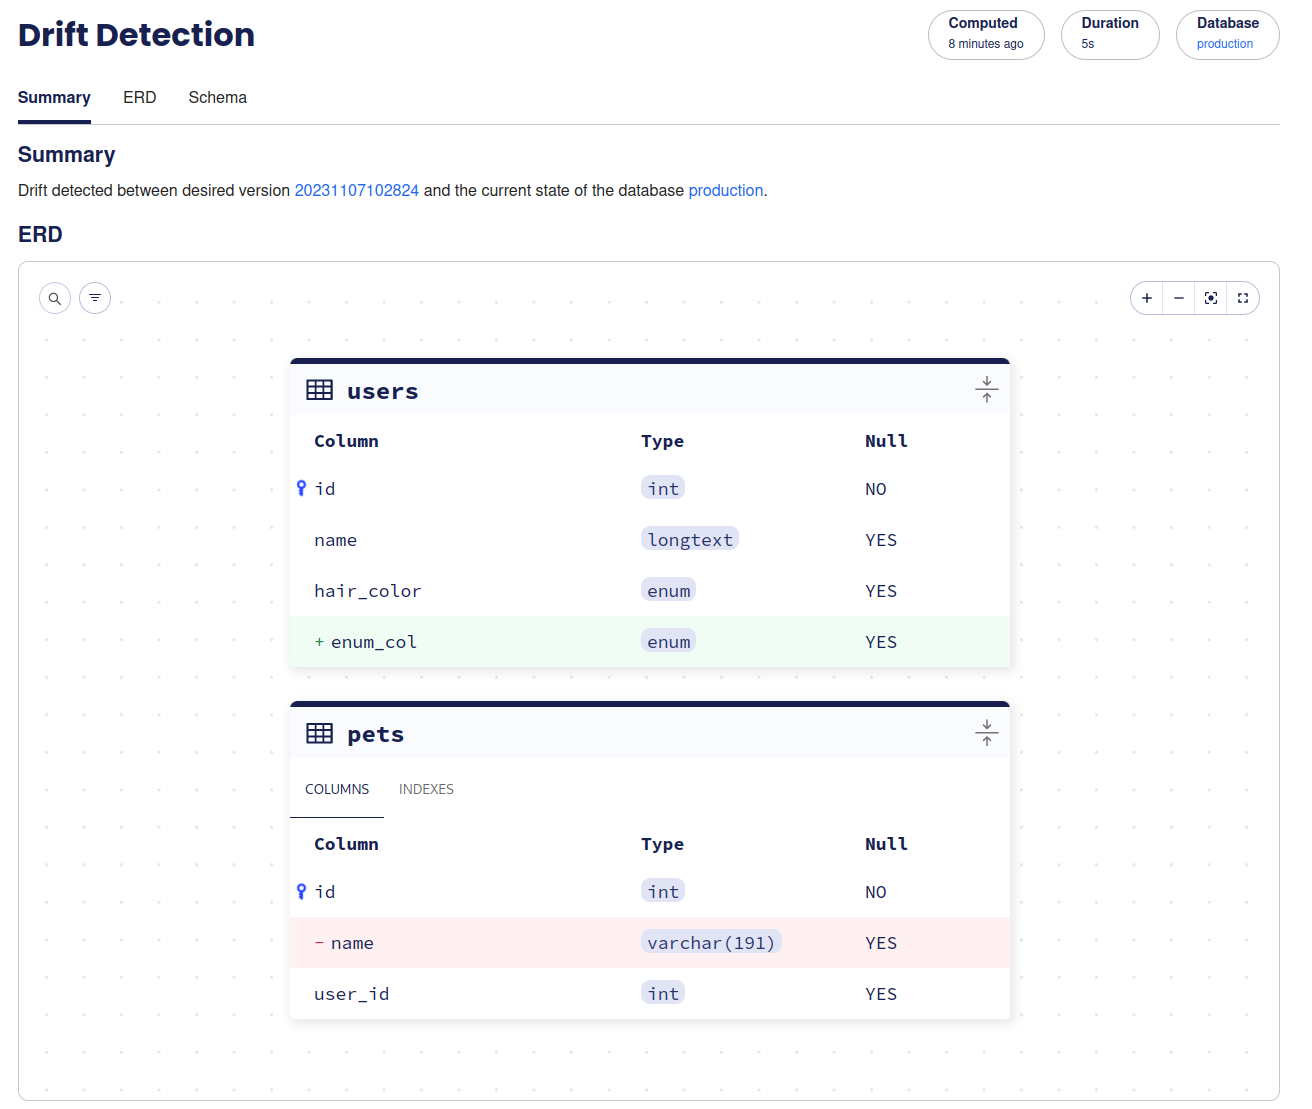Screen dimensions: 1312x1109
Task: Click the fit-to-view icon
Action: [x=1210, y=297]
